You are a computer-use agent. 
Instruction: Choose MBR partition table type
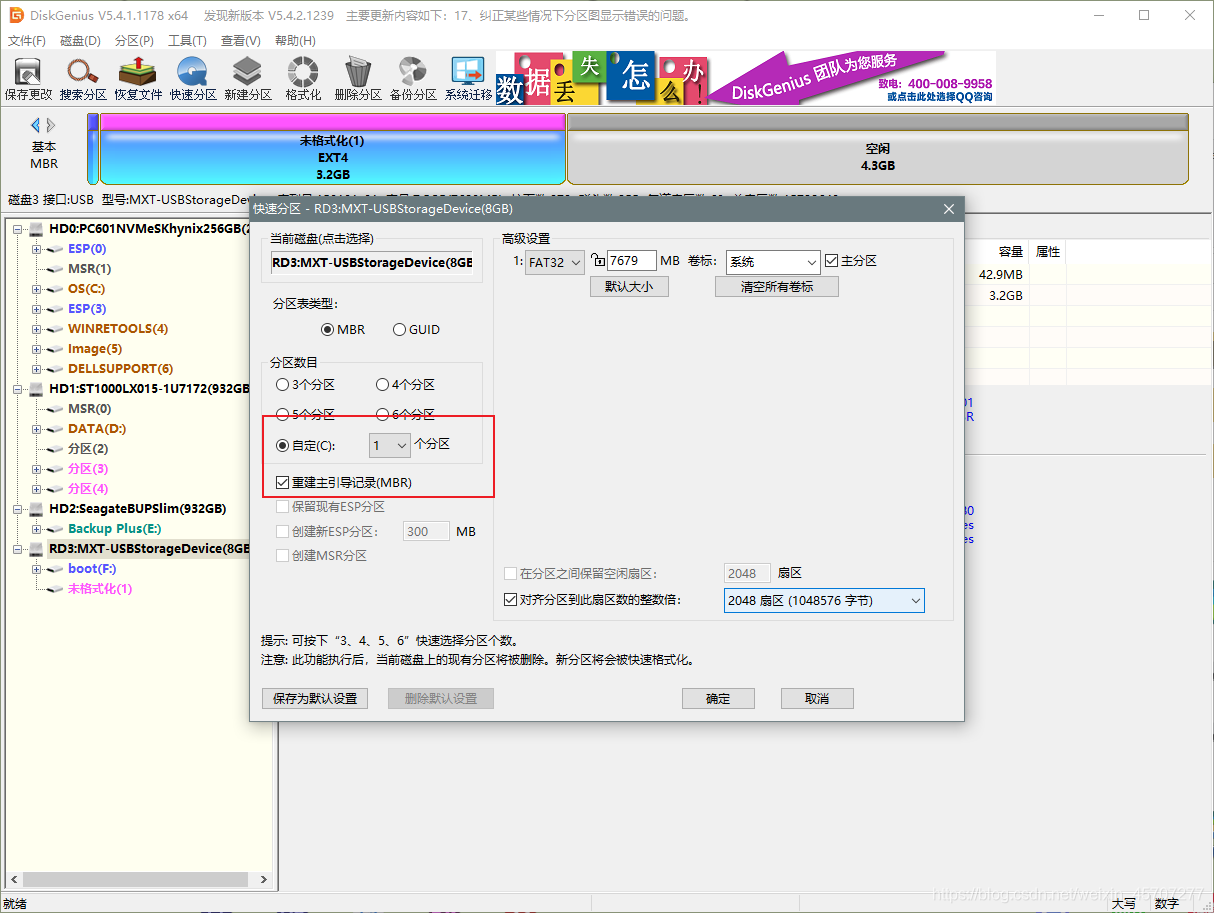point(328,330)
